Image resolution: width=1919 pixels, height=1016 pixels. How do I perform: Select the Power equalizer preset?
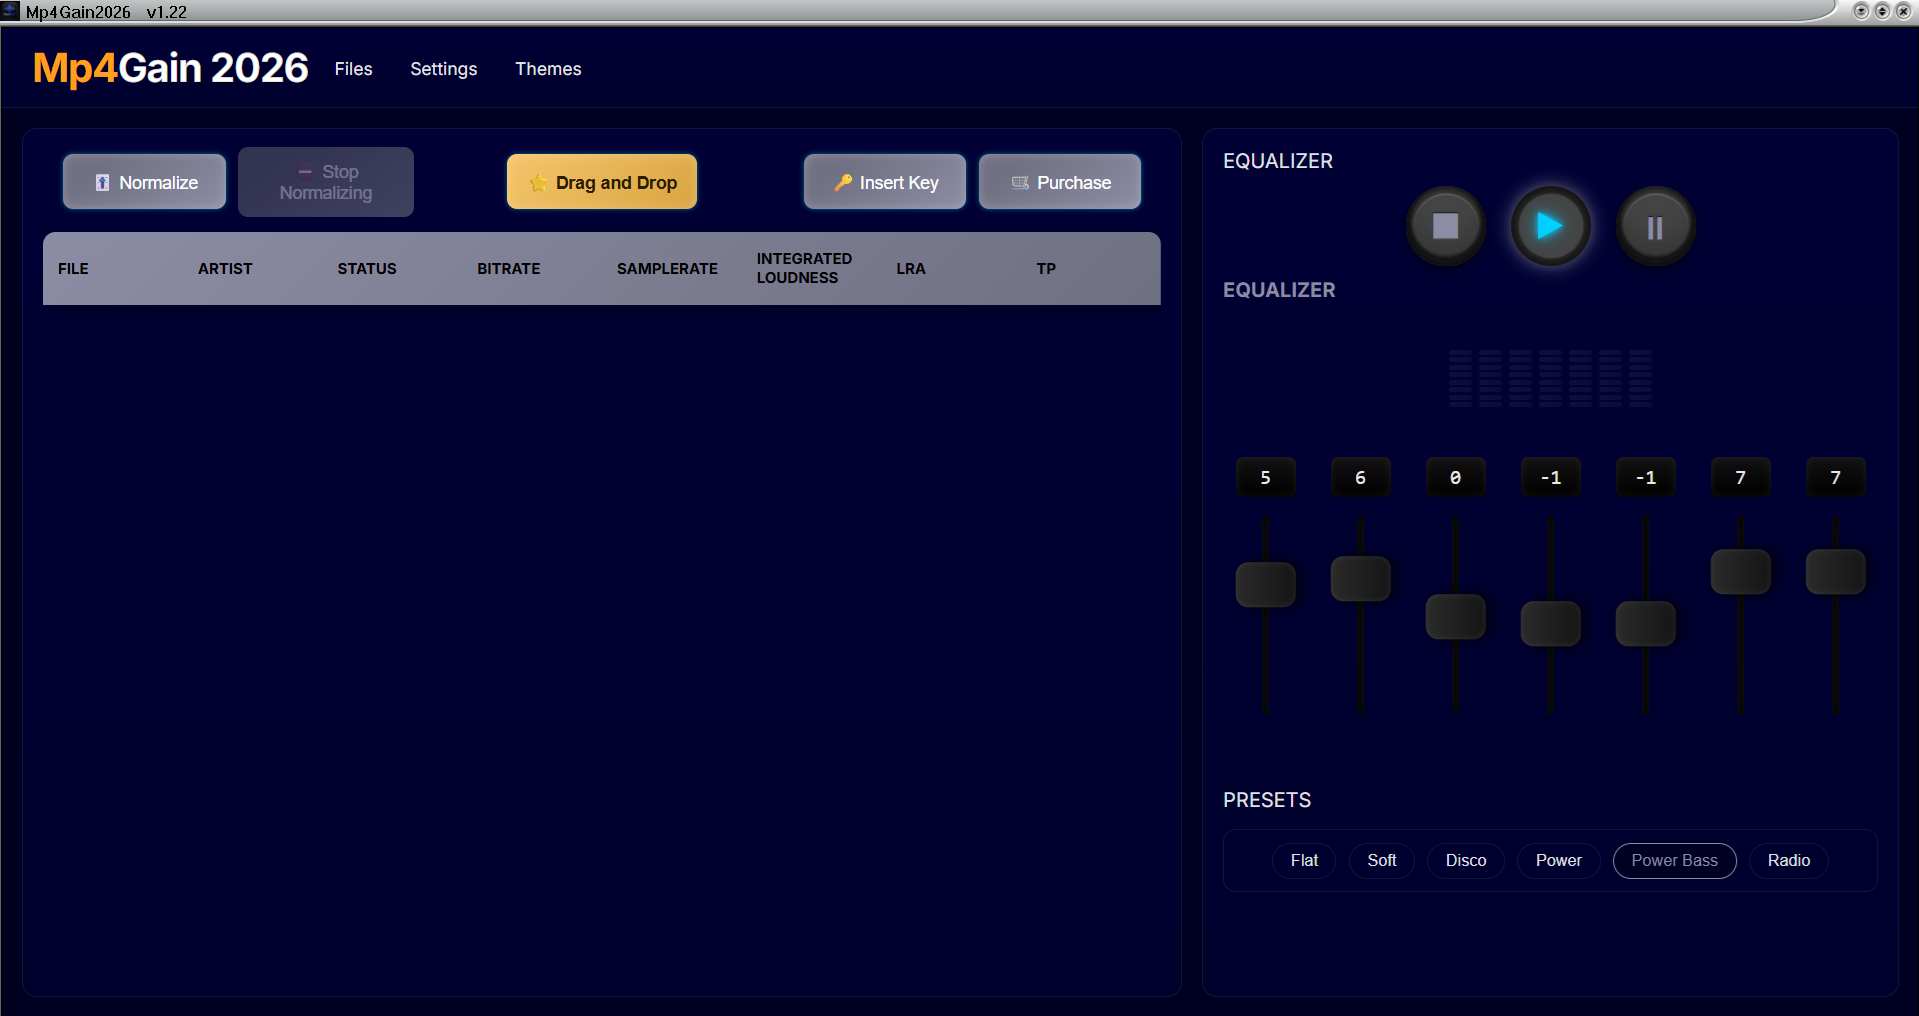(1559, 861)
